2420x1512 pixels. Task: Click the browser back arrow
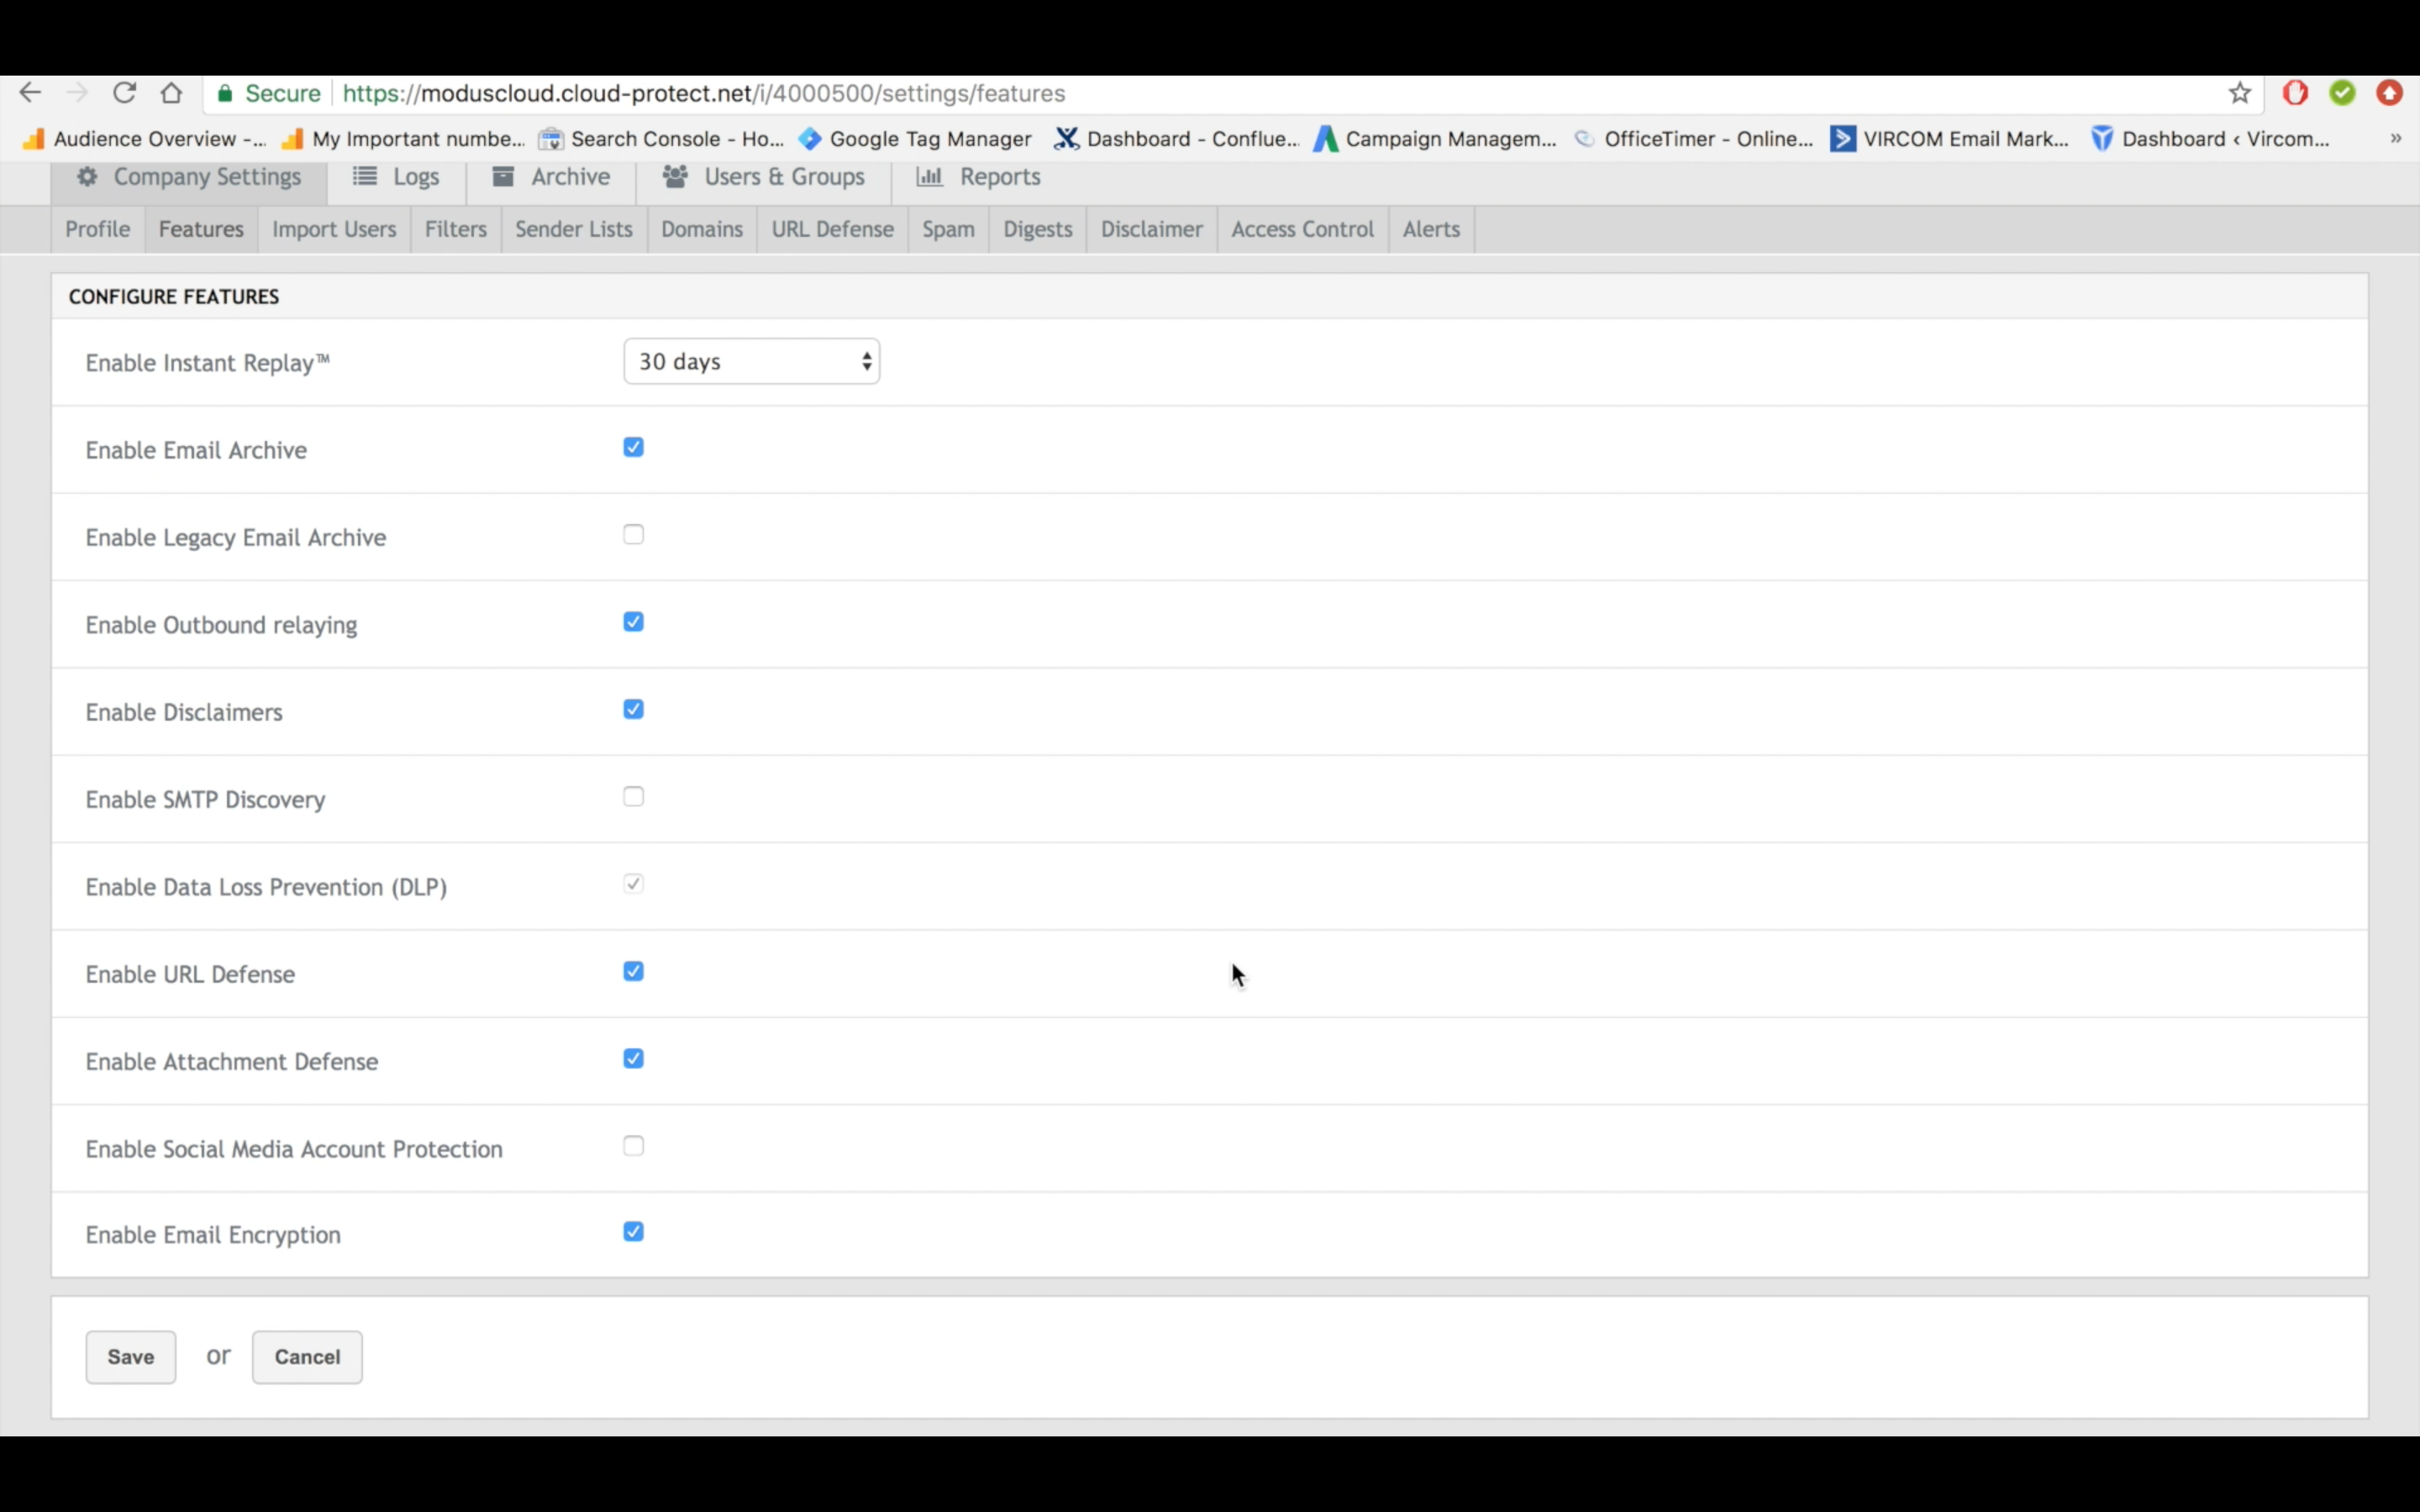30,93
